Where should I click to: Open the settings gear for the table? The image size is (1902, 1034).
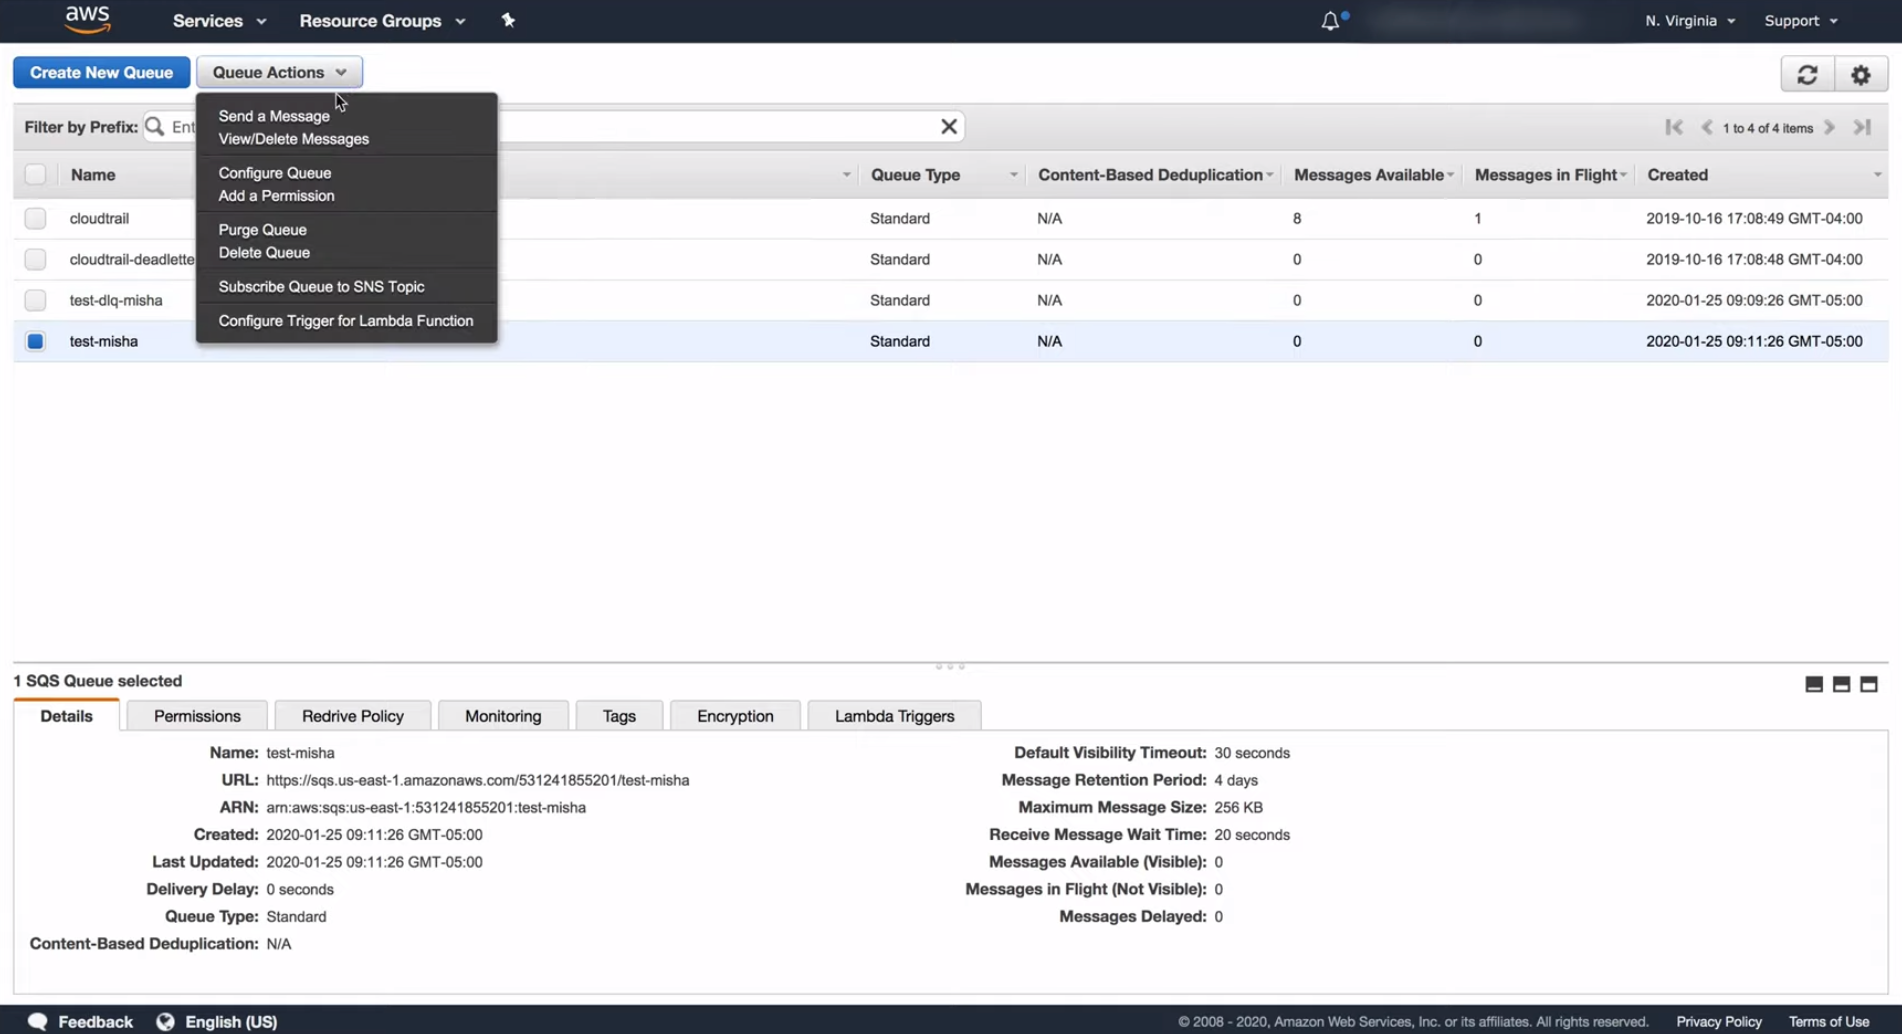[x=1860, y=74]
